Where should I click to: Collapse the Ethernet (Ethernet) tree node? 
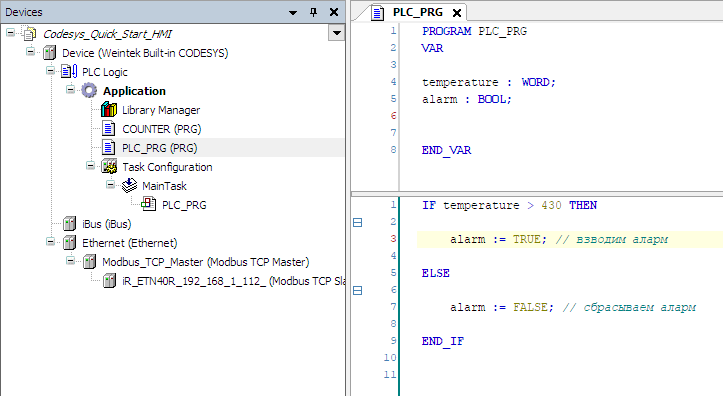pos(50,242)
